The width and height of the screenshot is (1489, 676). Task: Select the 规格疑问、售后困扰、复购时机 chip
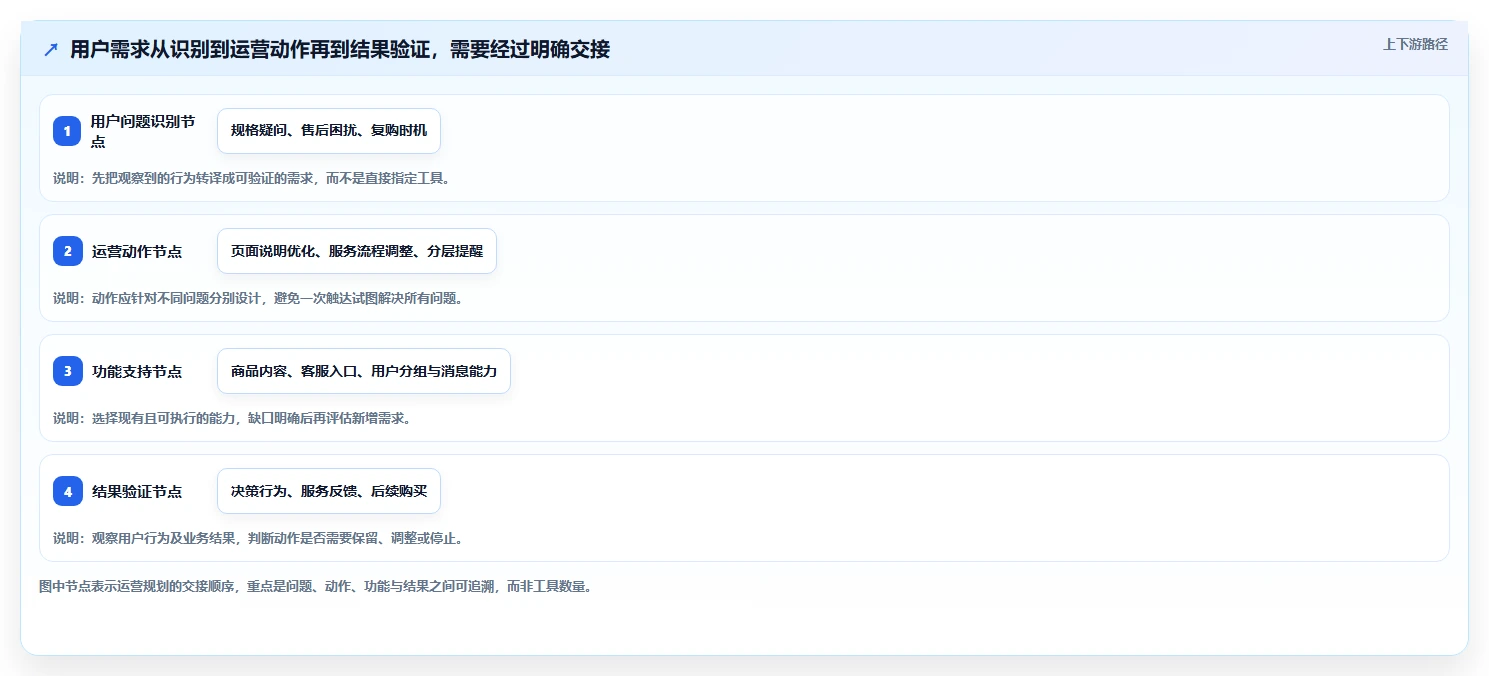click(329, 131)
